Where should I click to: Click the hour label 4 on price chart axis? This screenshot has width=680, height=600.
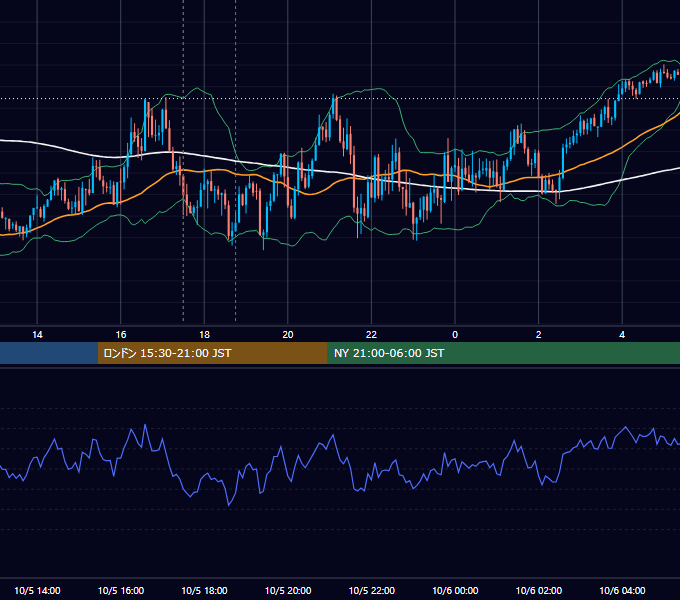[x=622, y=335]
